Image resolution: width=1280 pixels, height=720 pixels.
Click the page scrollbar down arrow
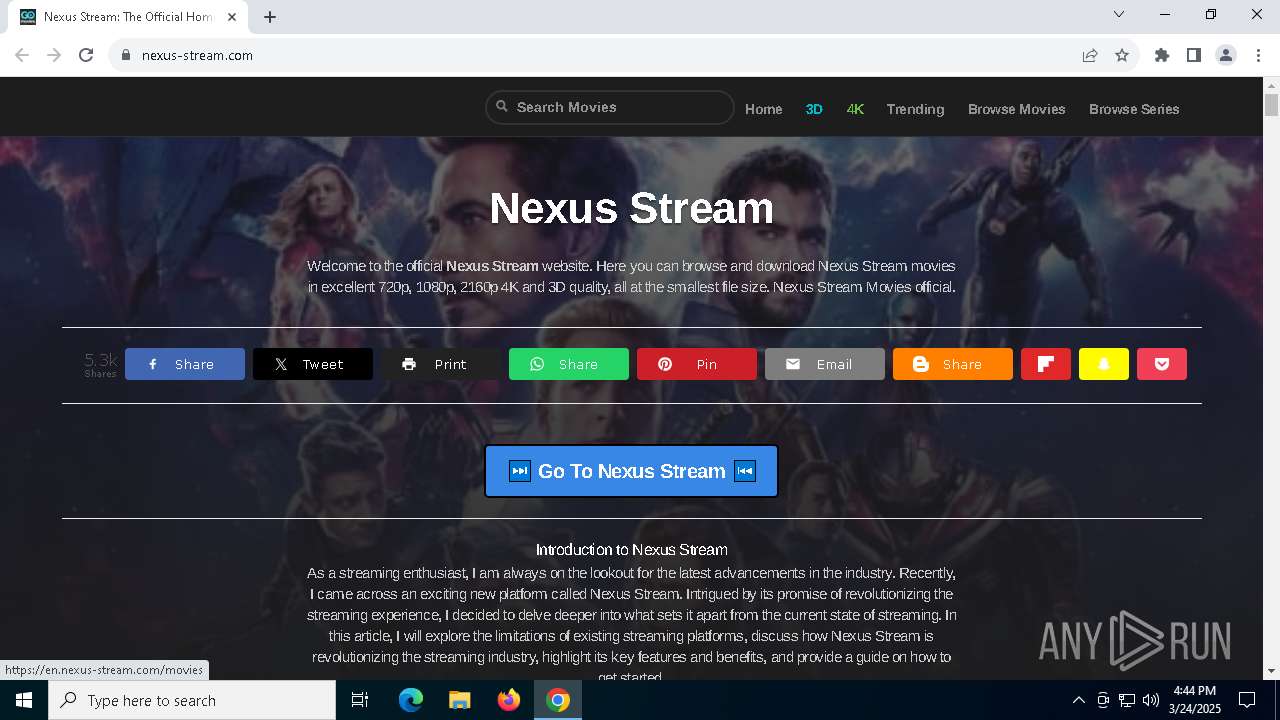(1271, 671)
